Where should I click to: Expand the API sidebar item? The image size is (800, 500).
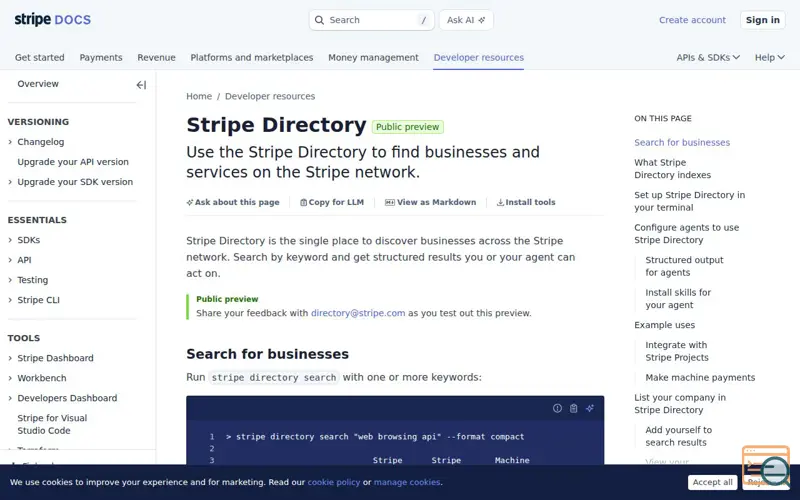click(x=24, y=260)
